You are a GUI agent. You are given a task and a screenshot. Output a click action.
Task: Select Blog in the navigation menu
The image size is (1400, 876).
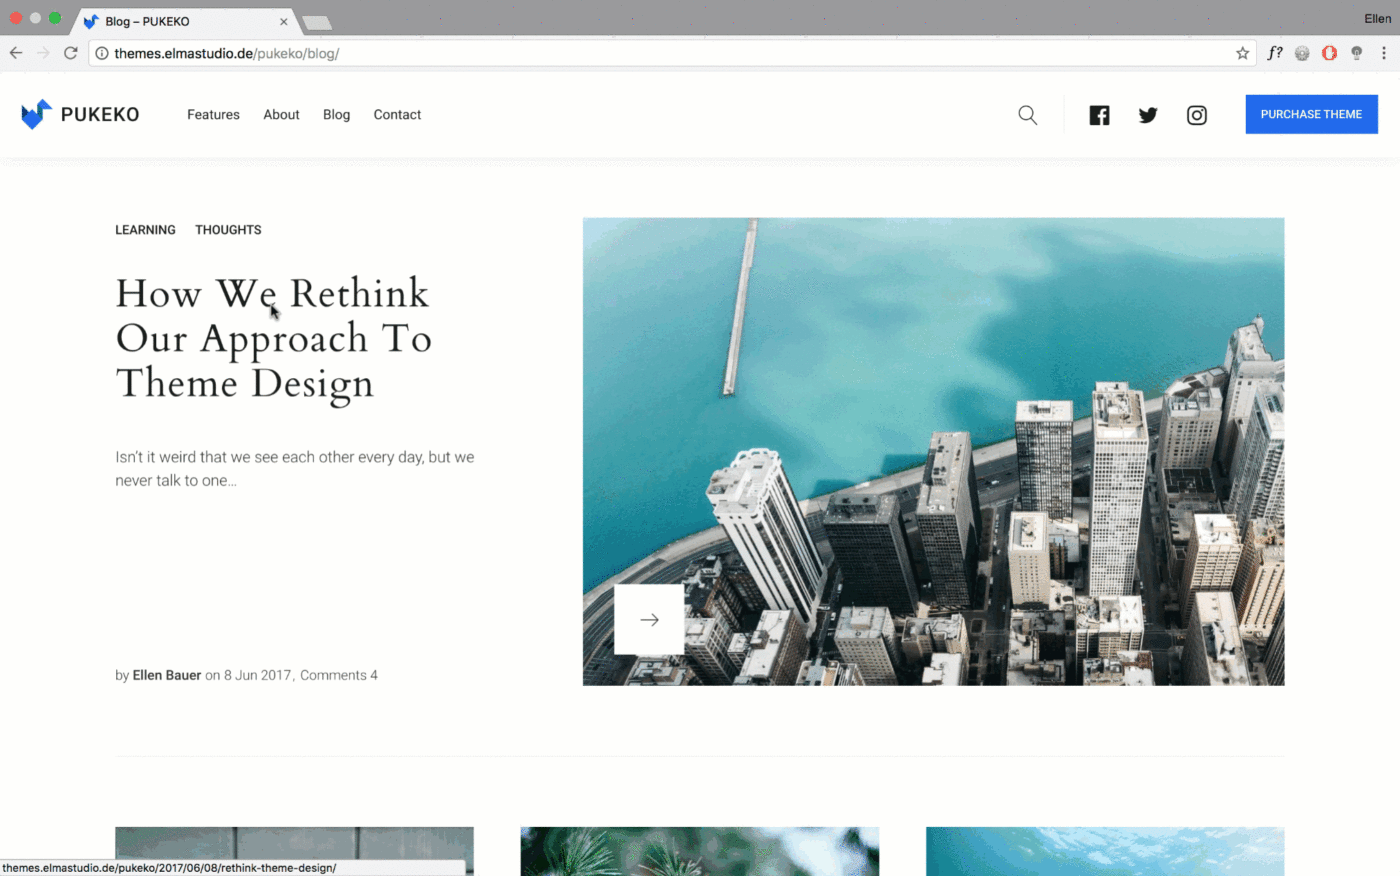tap(336, 114)
